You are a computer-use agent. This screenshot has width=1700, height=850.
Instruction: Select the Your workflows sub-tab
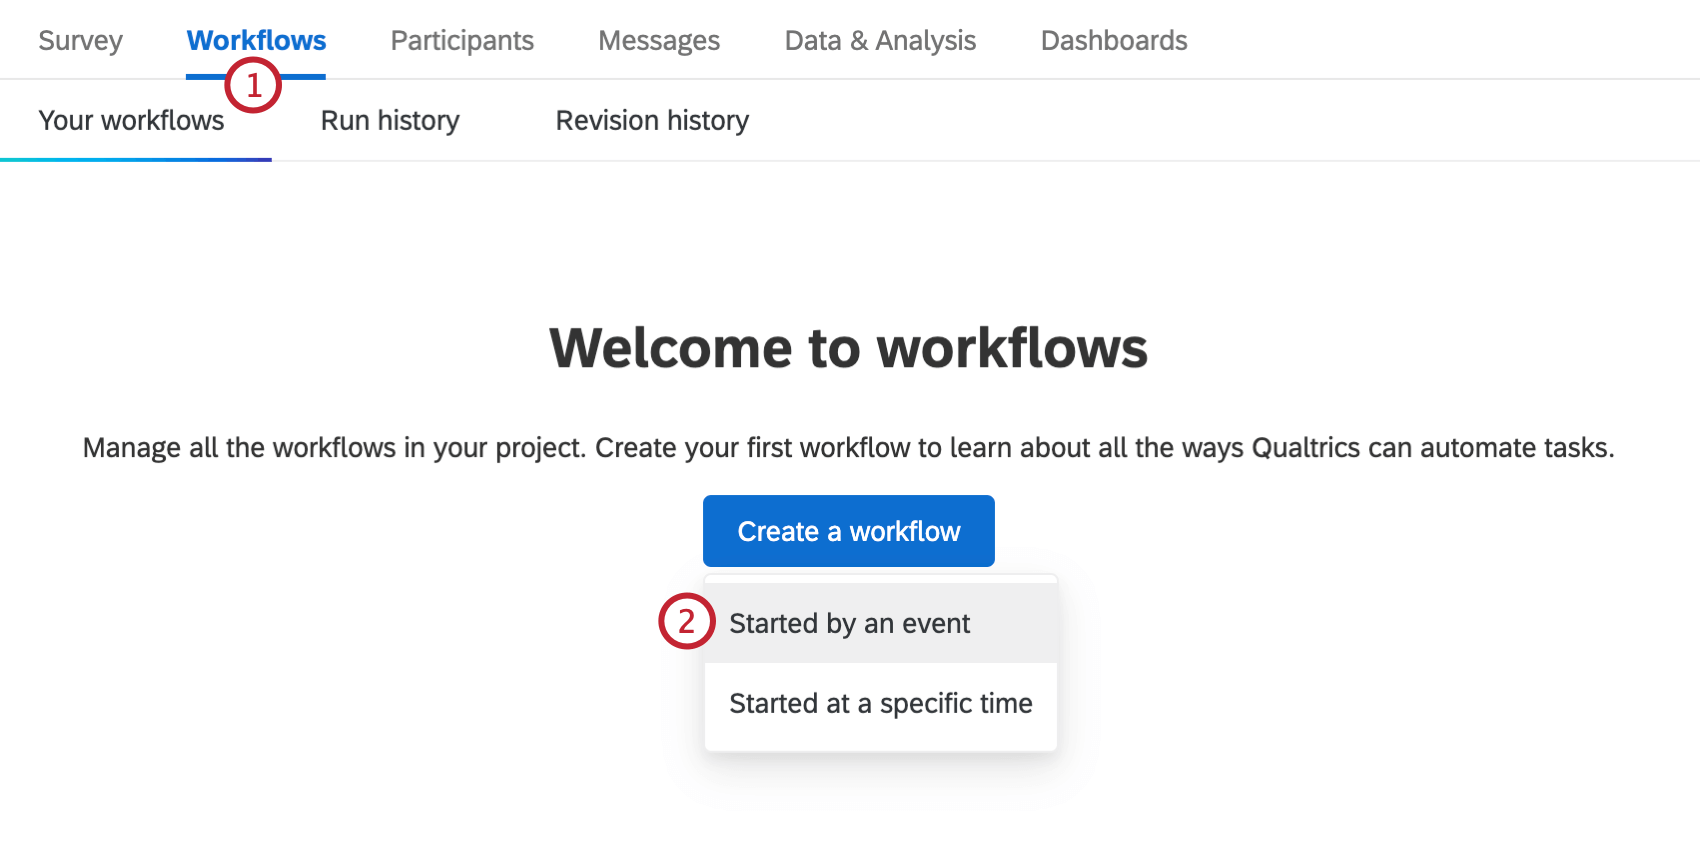click(131, 120)
